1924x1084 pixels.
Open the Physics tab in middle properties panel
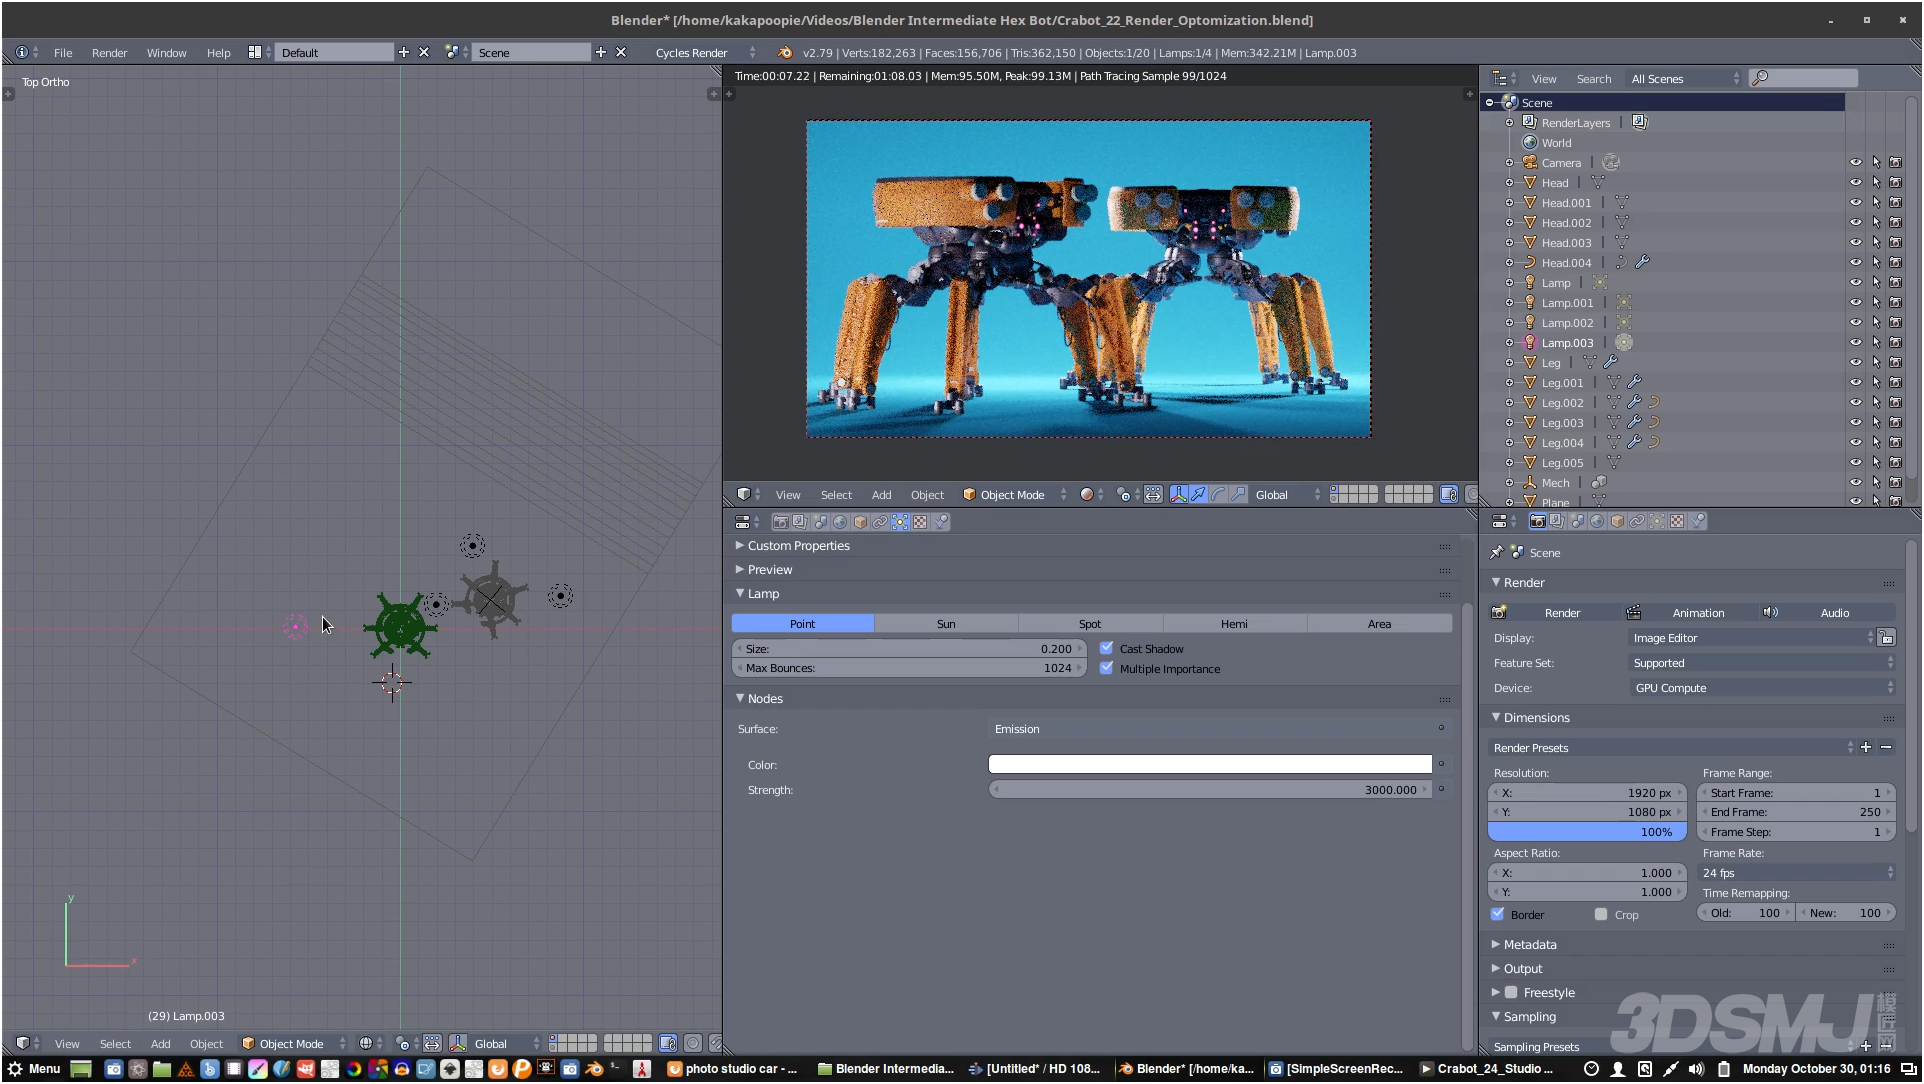[940, 522]
